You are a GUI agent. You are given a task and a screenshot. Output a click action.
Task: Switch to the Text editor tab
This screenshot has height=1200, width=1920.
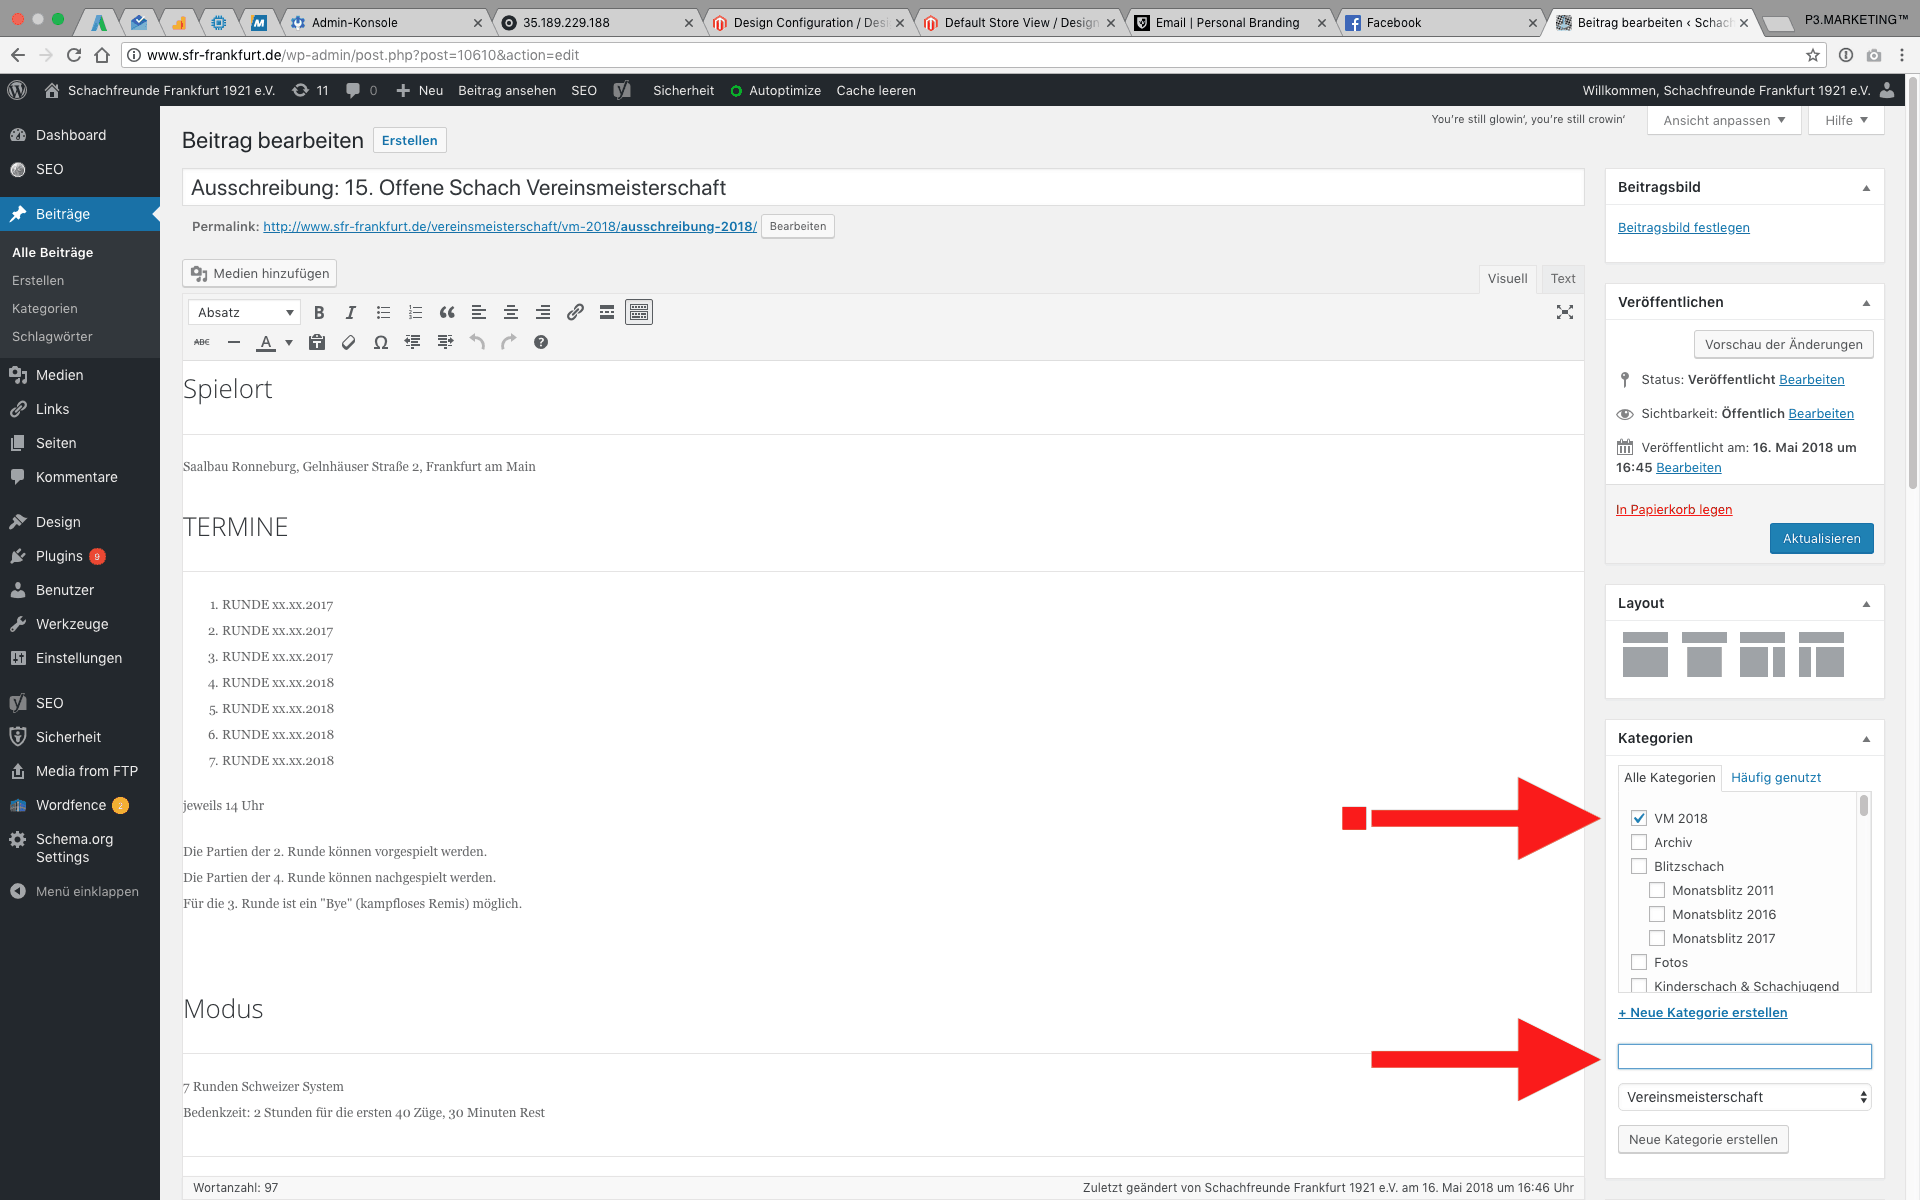pos(1562,279)
